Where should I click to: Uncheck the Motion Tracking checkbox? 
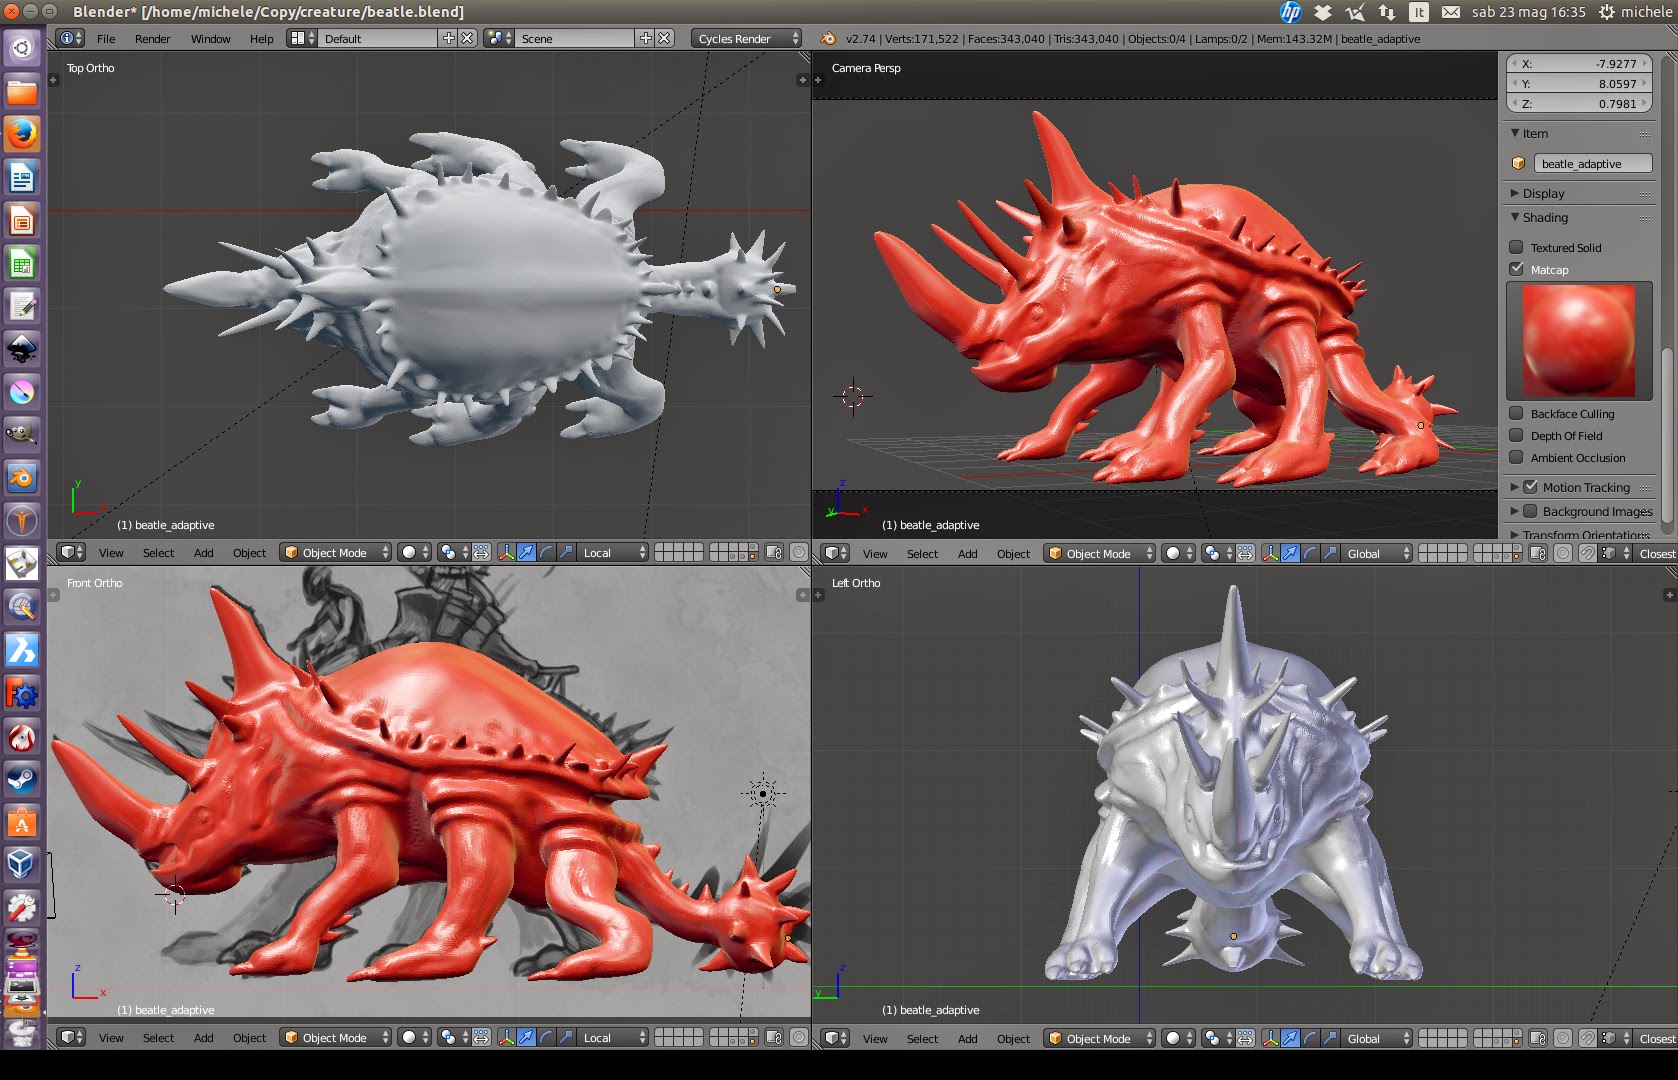click(x=1530, y=487)
